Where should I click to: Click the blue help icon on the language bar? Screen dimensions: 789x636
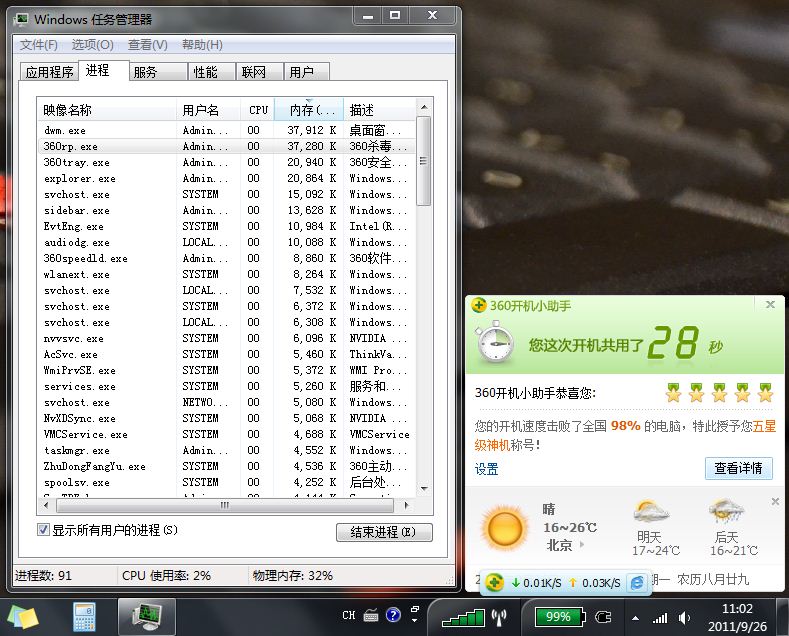[393, 615]
